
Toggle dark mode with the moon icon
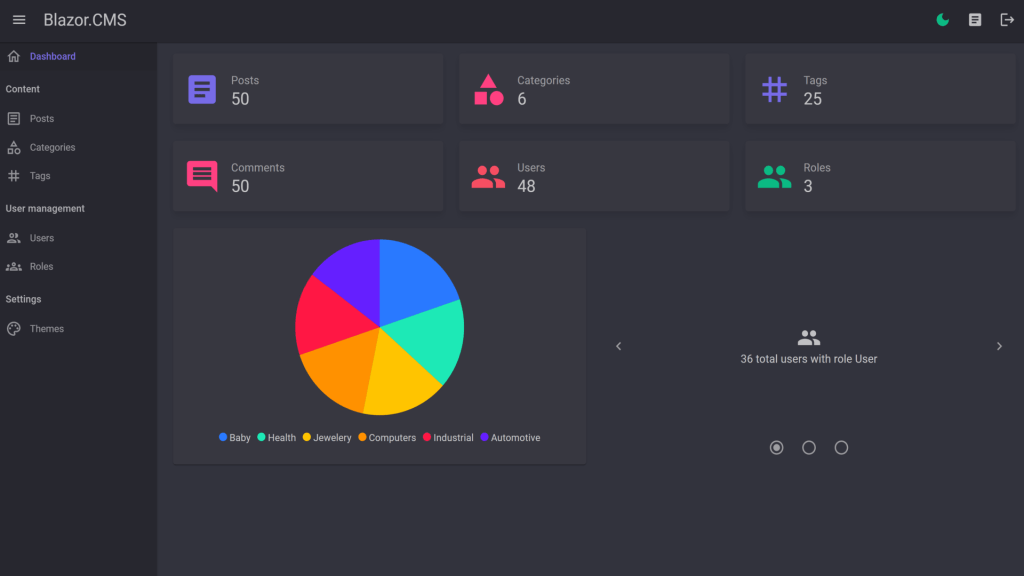[942, 20]
